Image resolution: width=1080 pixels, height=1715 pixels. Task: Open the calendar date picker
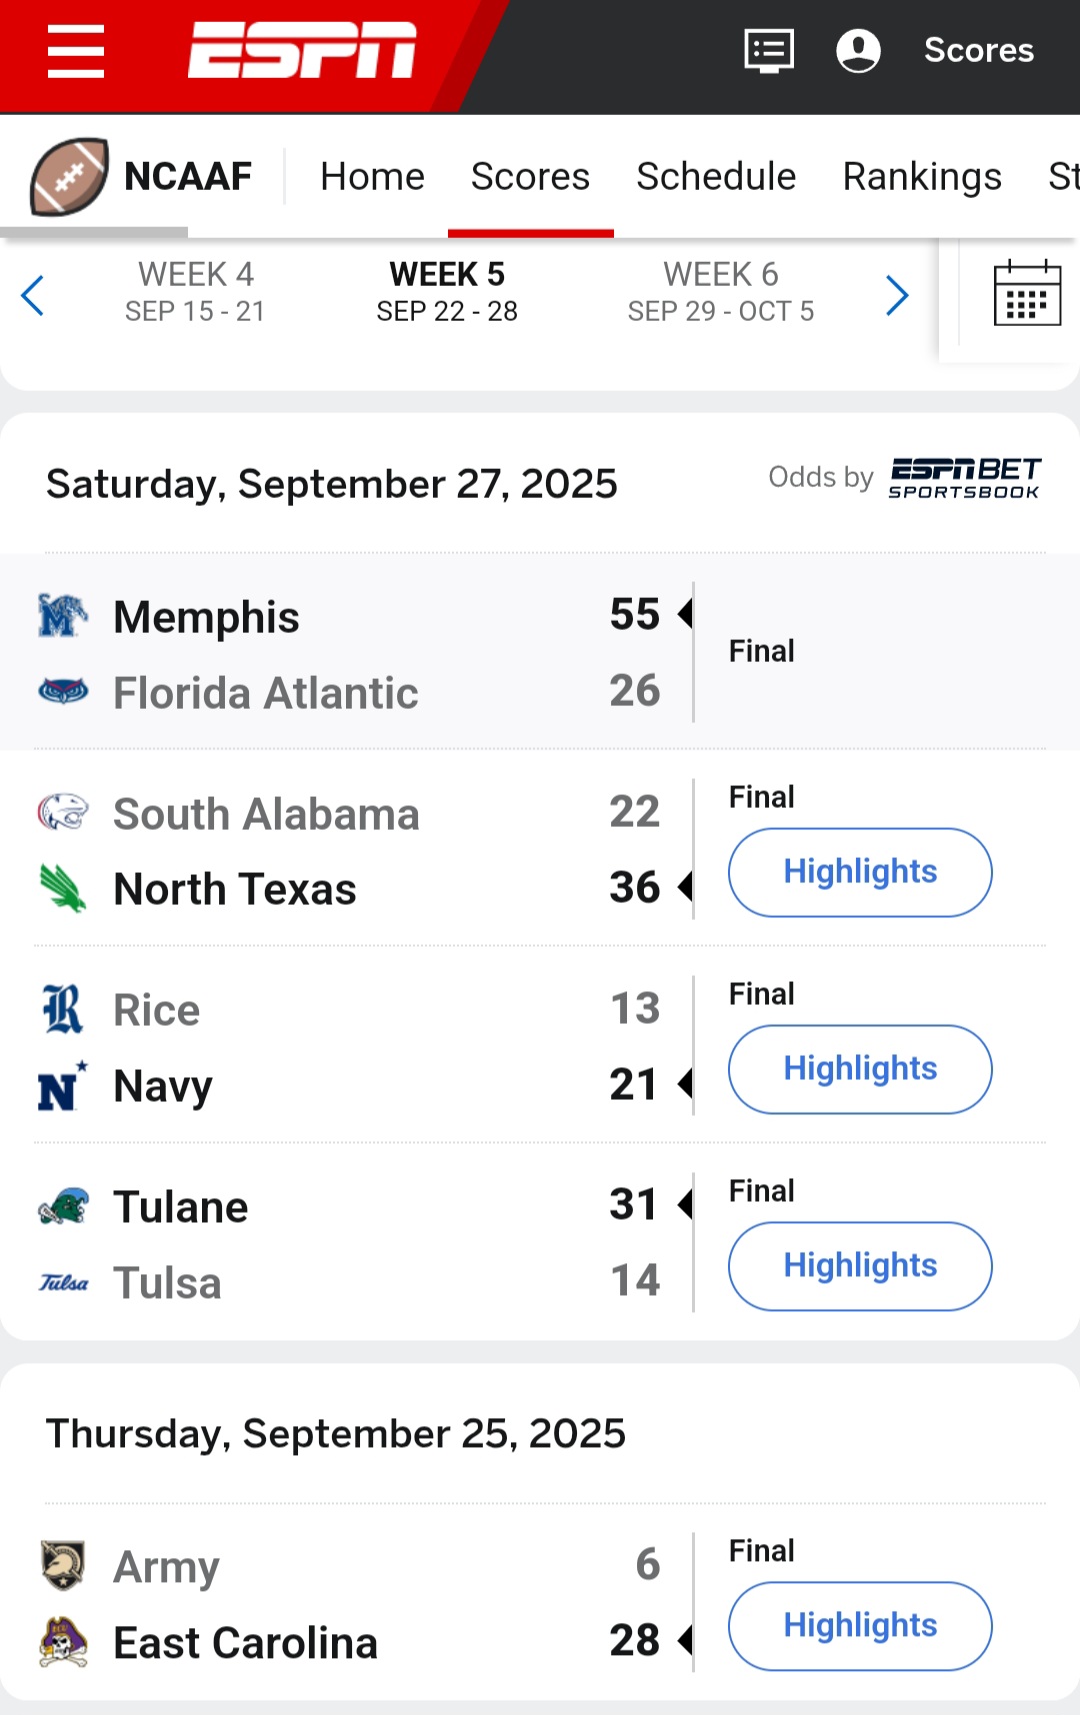tap(1027, 294)
